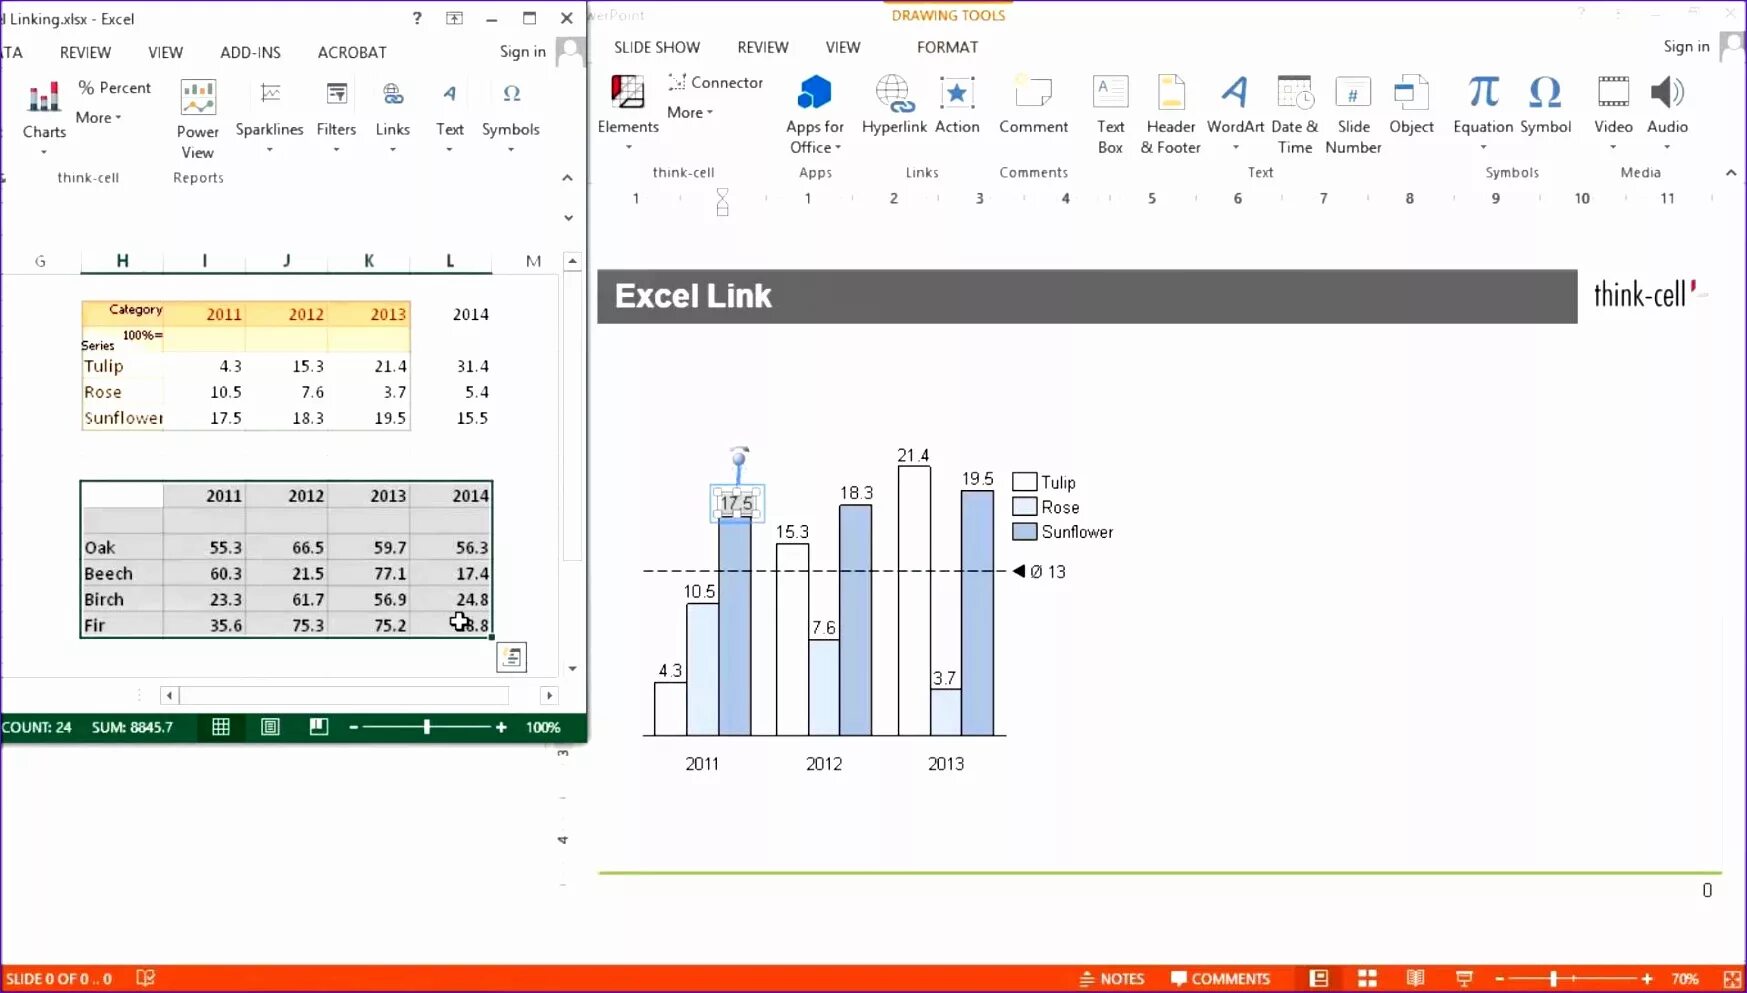Open Filters menu in Excel ribbon
The width and height of the screenshot is (1747, 993).
tap(336, 118)
